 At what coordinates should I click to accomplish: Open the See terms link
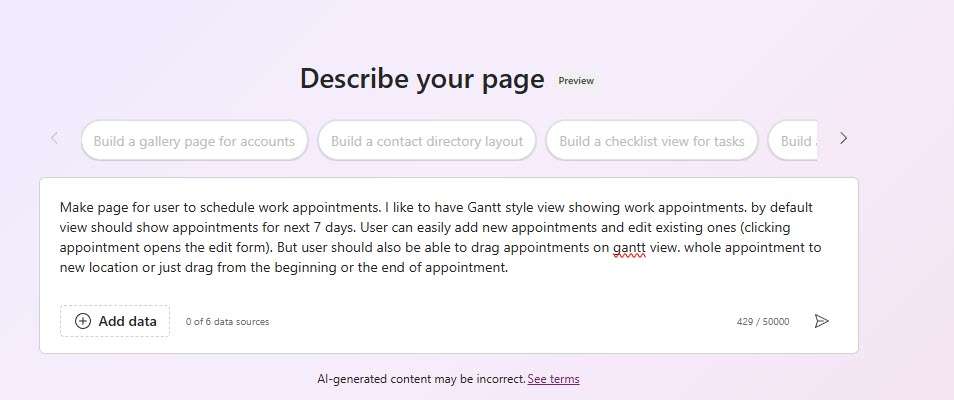553,379
